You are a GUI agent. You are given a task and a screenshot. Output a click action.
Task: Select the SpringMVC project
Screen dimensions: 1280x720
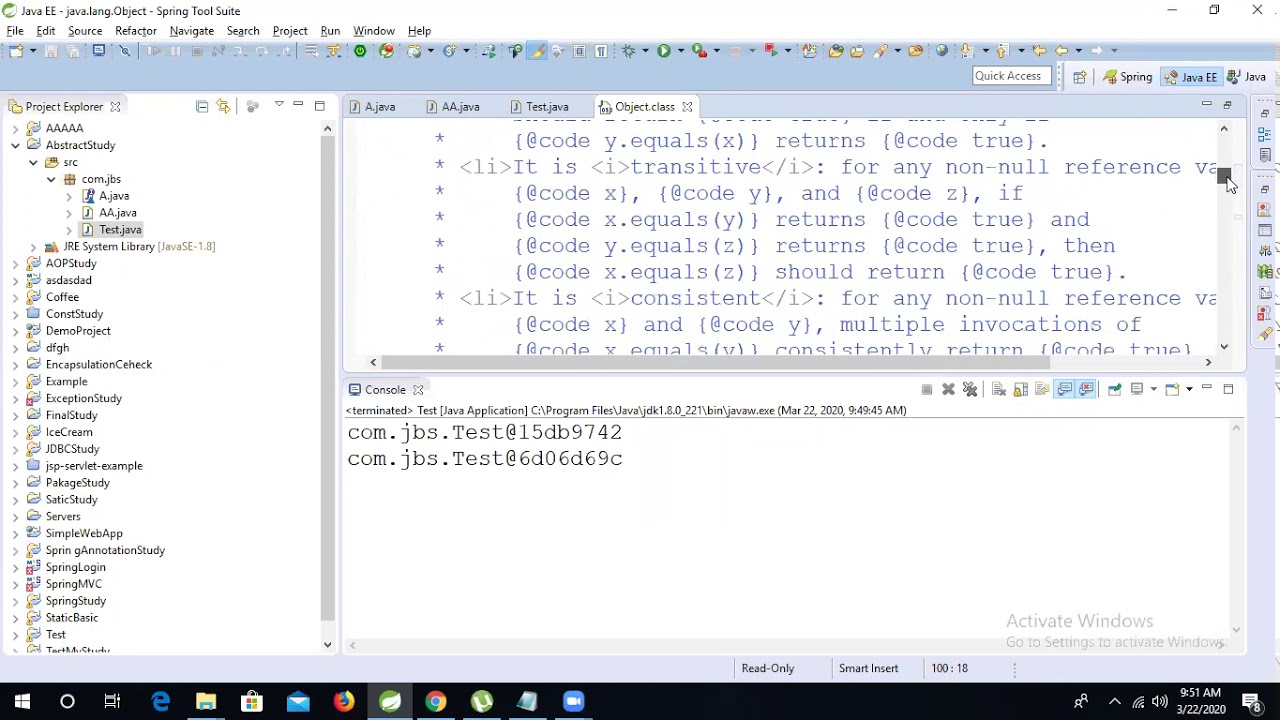tap(73, 584)
